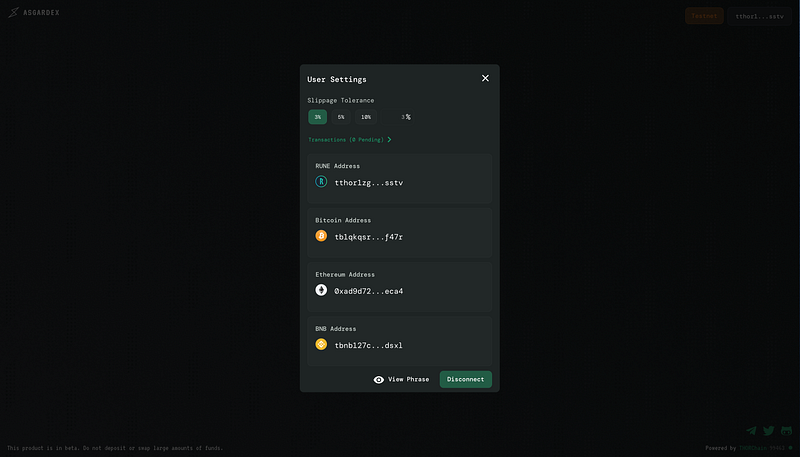Open the GitHub icon in footer

click(x=786, y=431)
